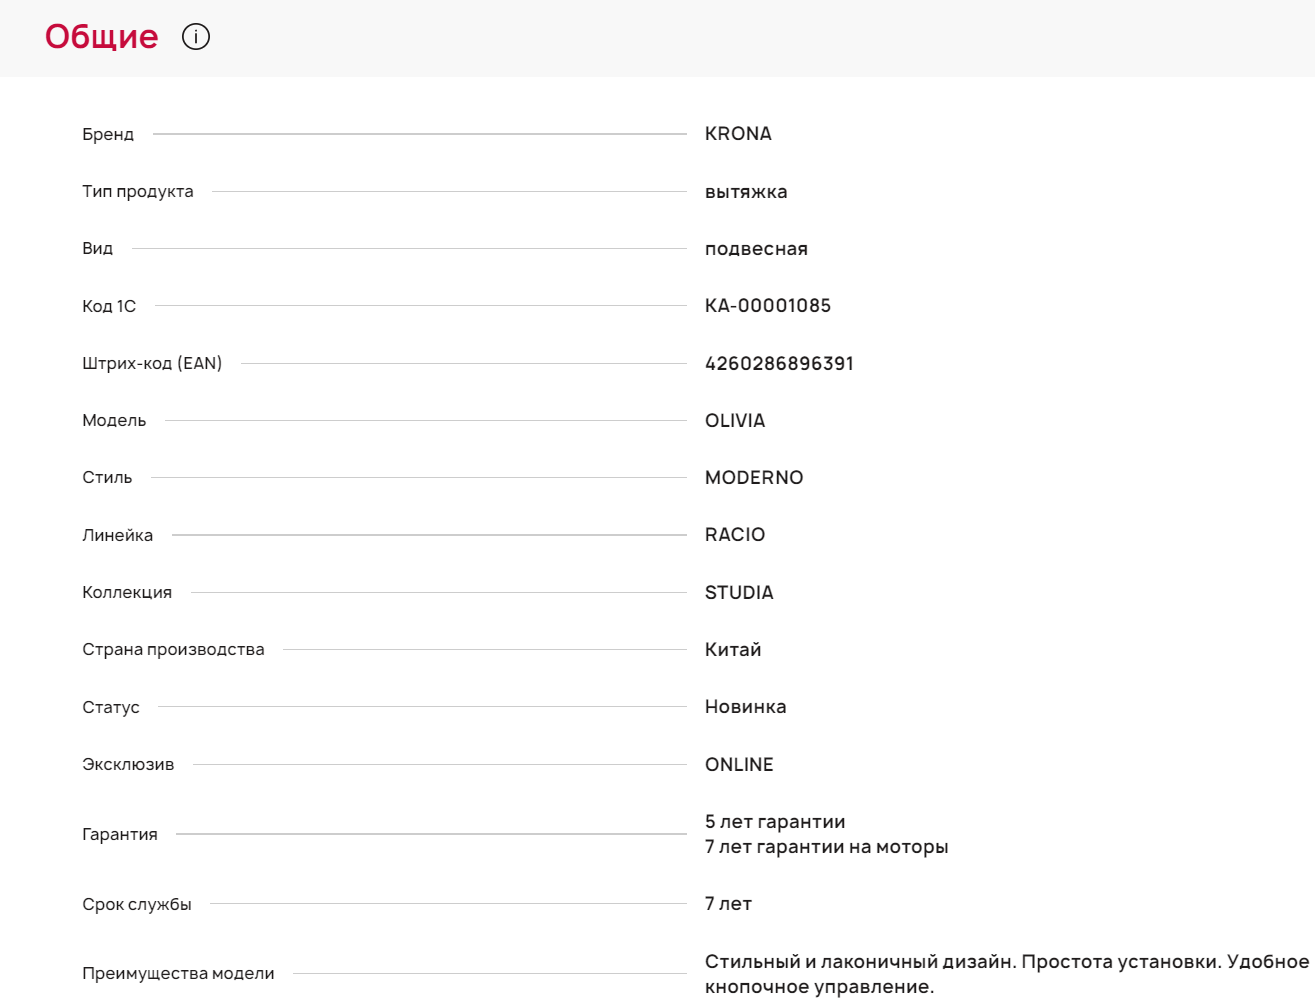Click the Штрих-код (EAN) label
The width and height of the screenshot is (1315, 1006).
152,364
